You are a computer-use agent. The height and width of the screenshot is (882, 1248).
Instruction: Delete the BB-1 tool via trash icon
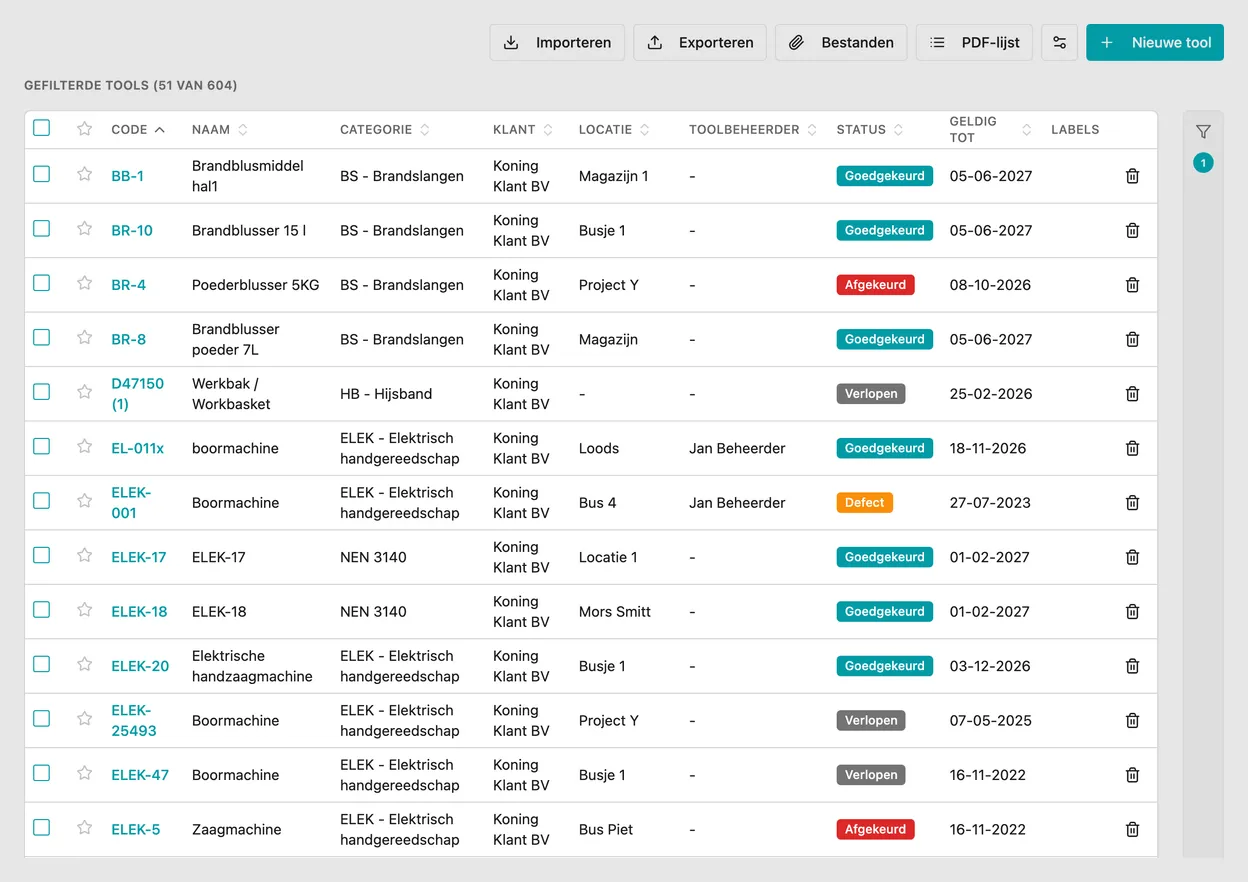click(x=1132, y=176)
